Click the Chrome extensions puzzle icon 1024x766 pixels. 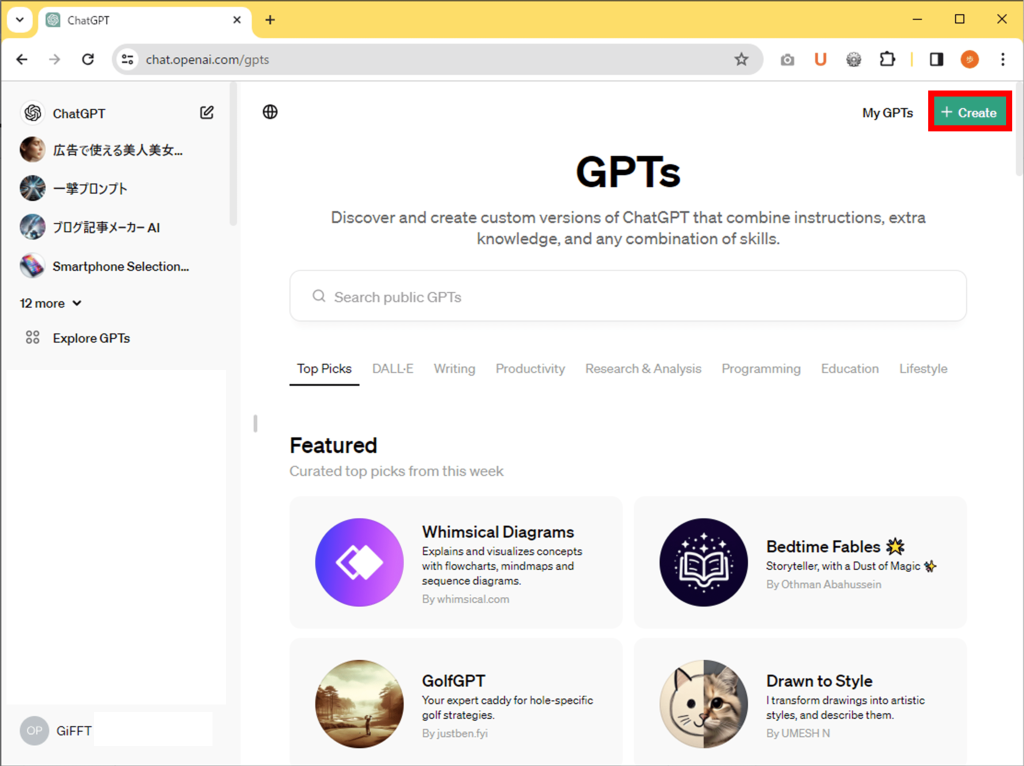tap(887, 59)
